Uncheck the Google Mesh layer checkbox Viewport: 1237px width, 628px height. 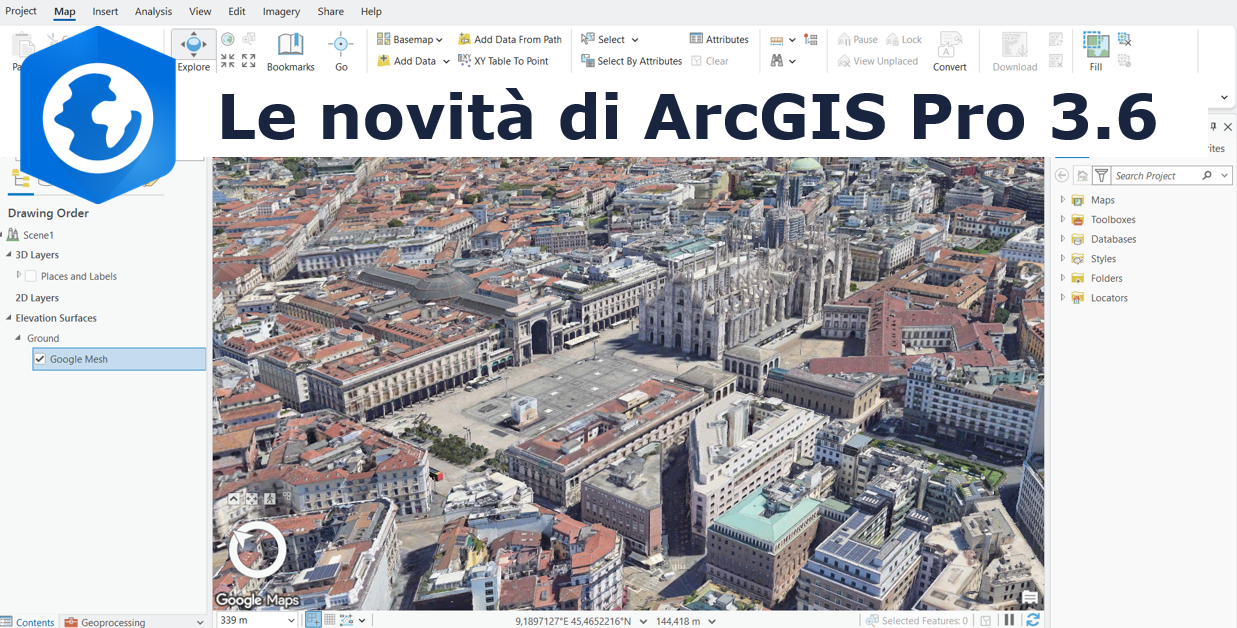[40, 359]
